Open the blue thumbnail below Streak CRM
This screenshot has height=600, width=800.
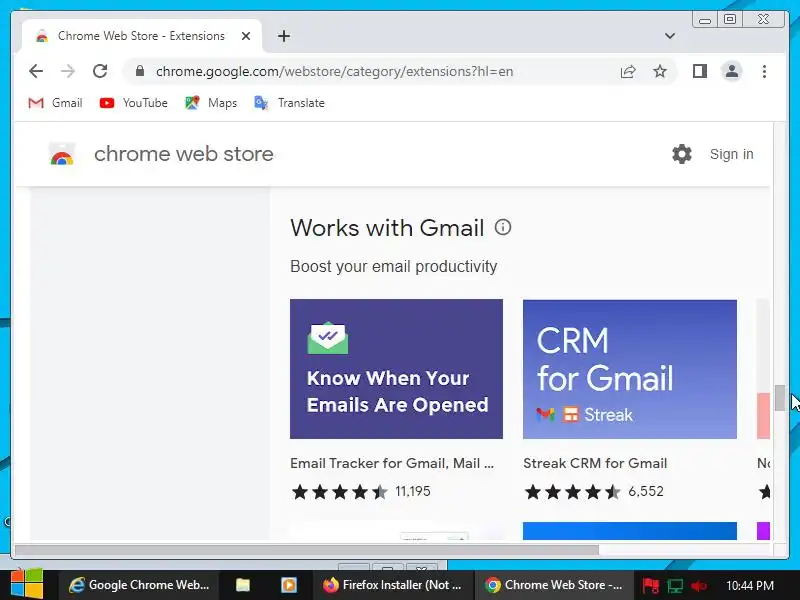coord(630,531)
